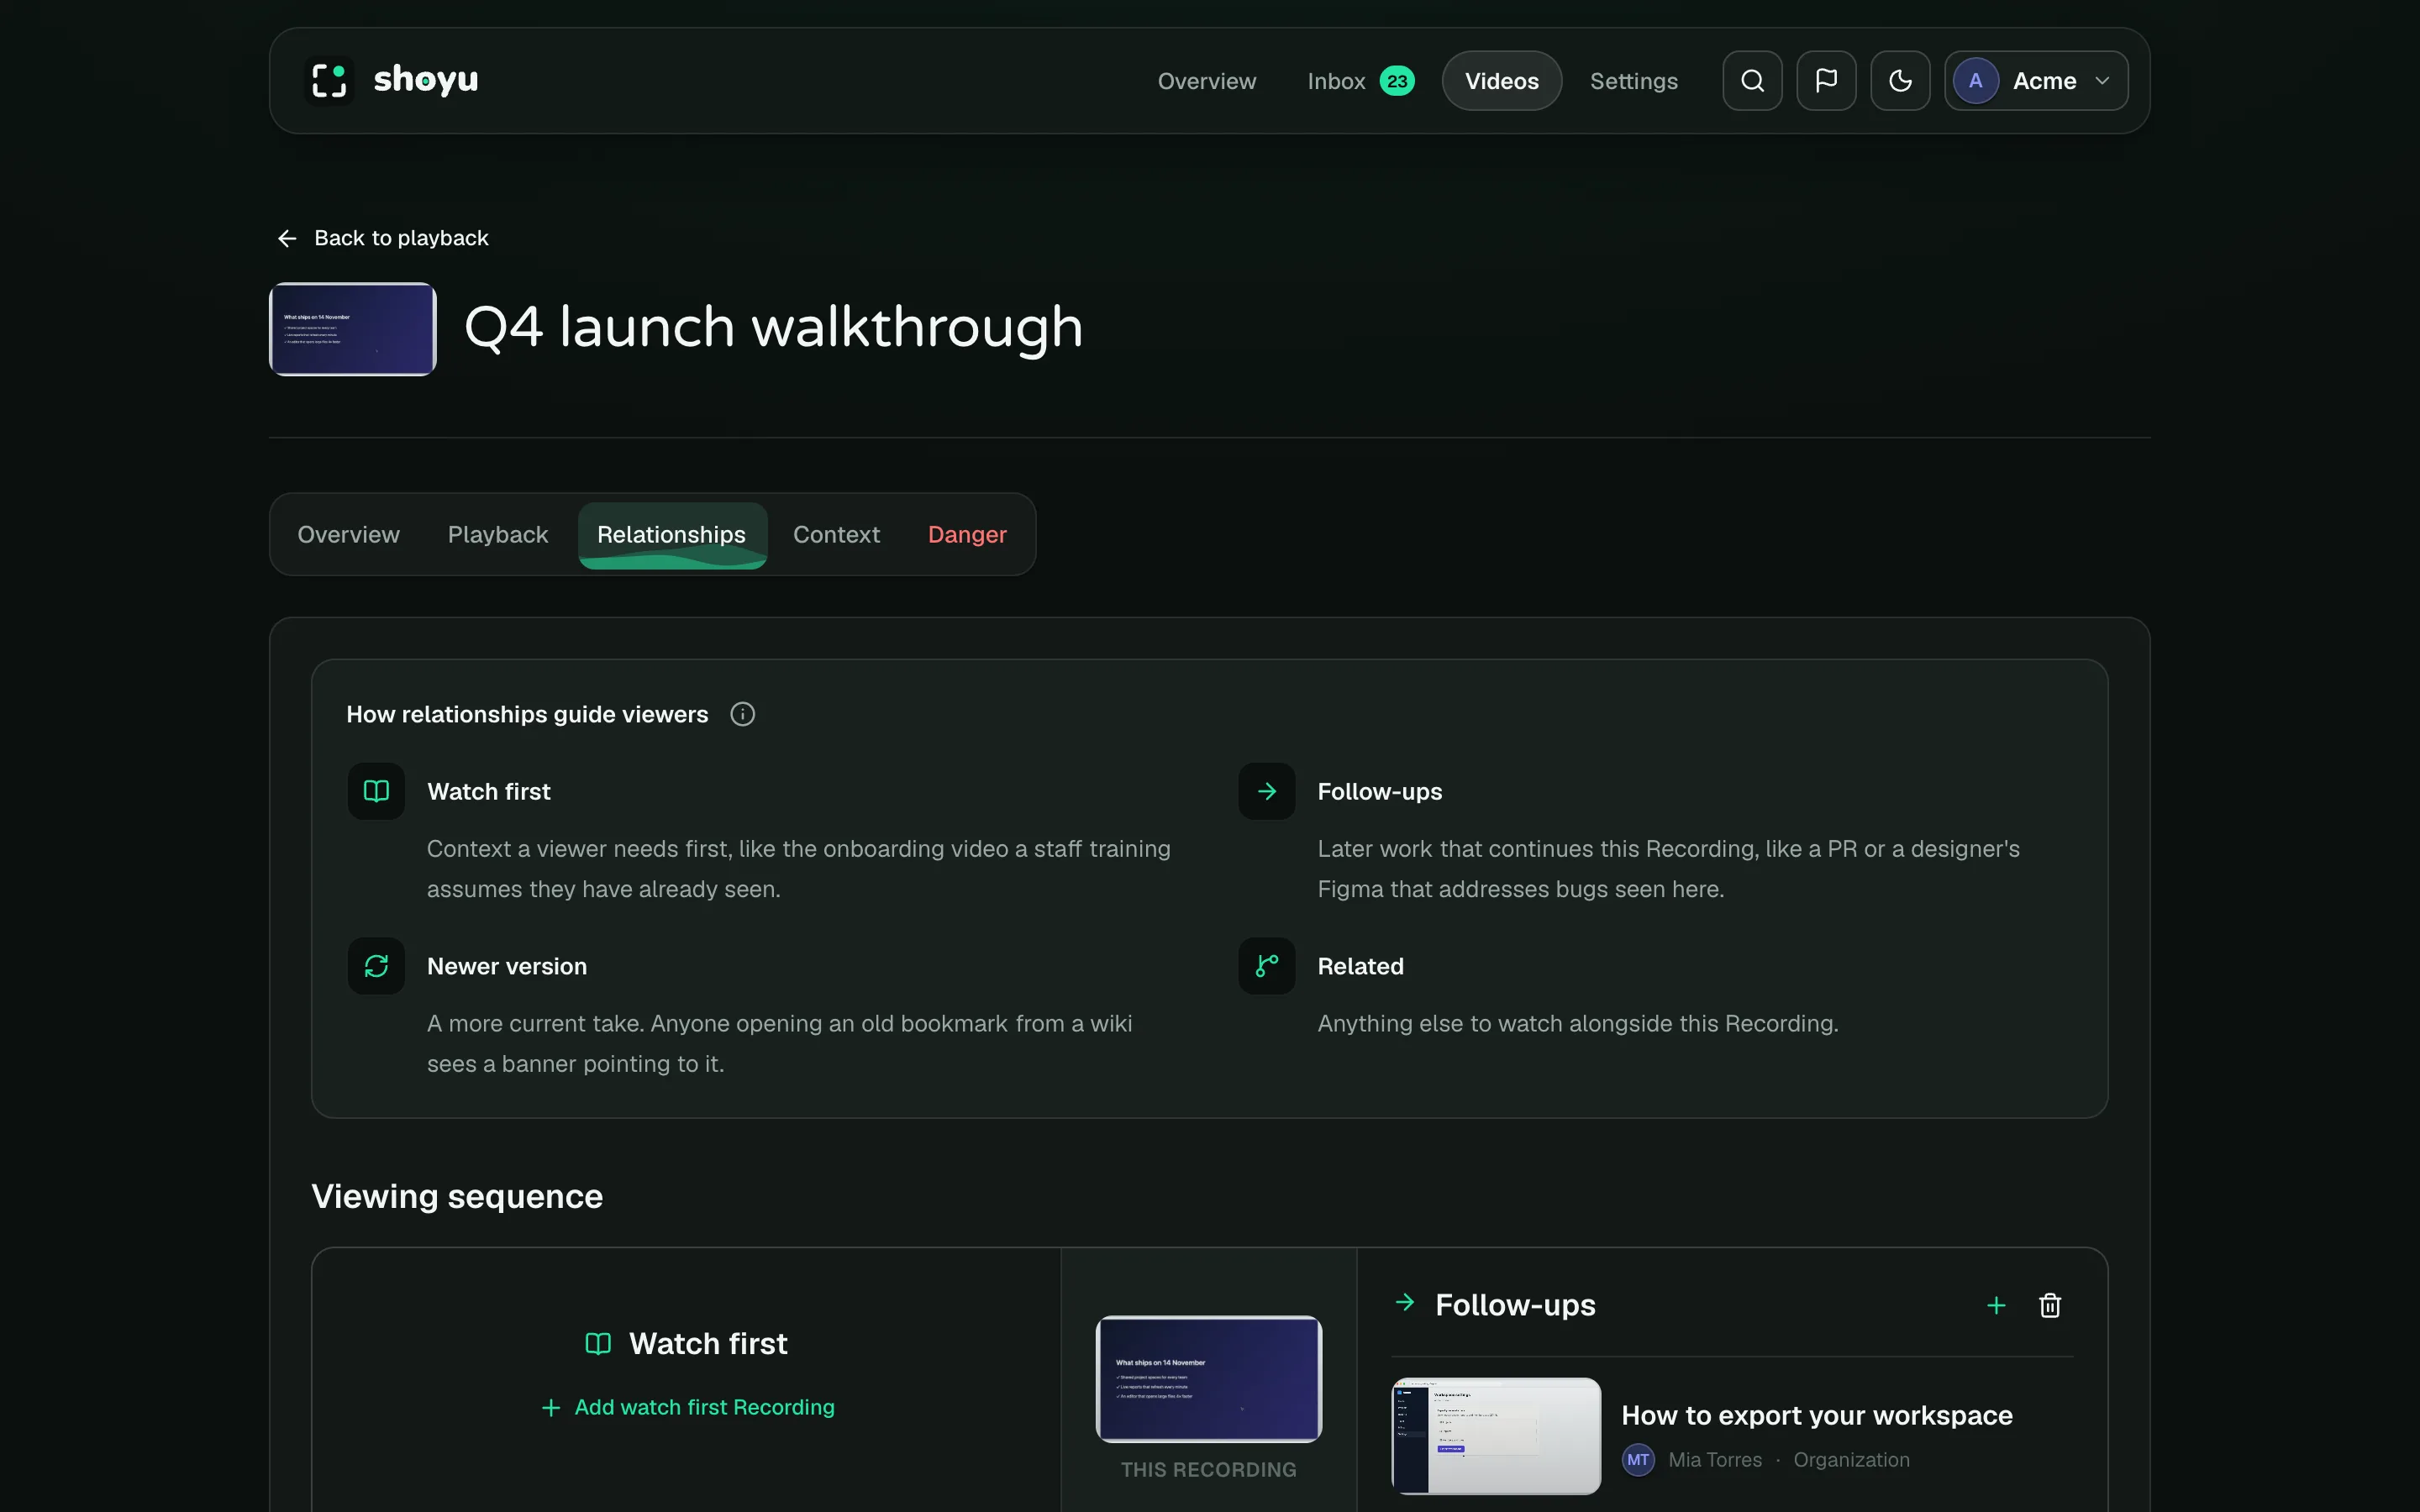Switch to the recording Overview tab
Image resolution: width=2420 pixels, height=1512 pixels.
point(348,534)
